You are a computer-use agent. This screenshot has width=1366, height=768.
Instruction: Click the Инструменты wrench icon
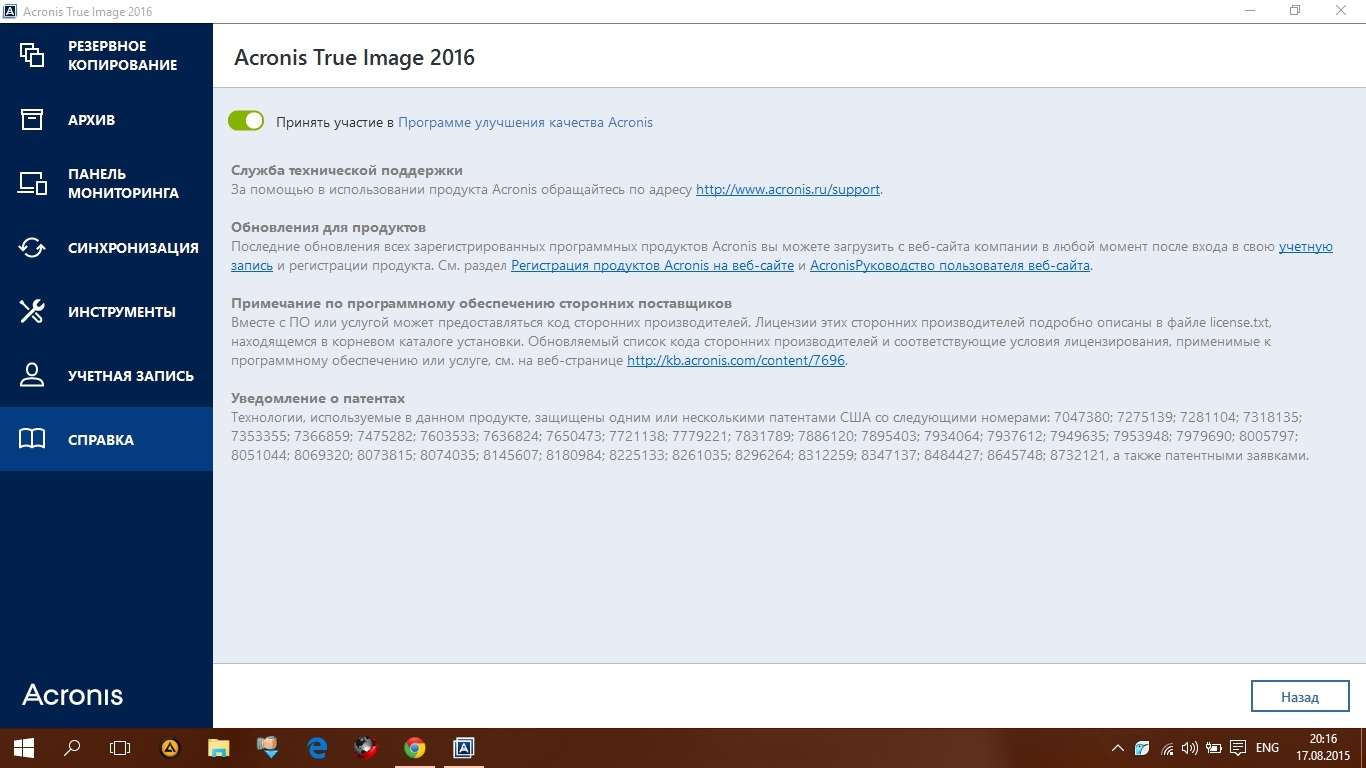(33, 311)
